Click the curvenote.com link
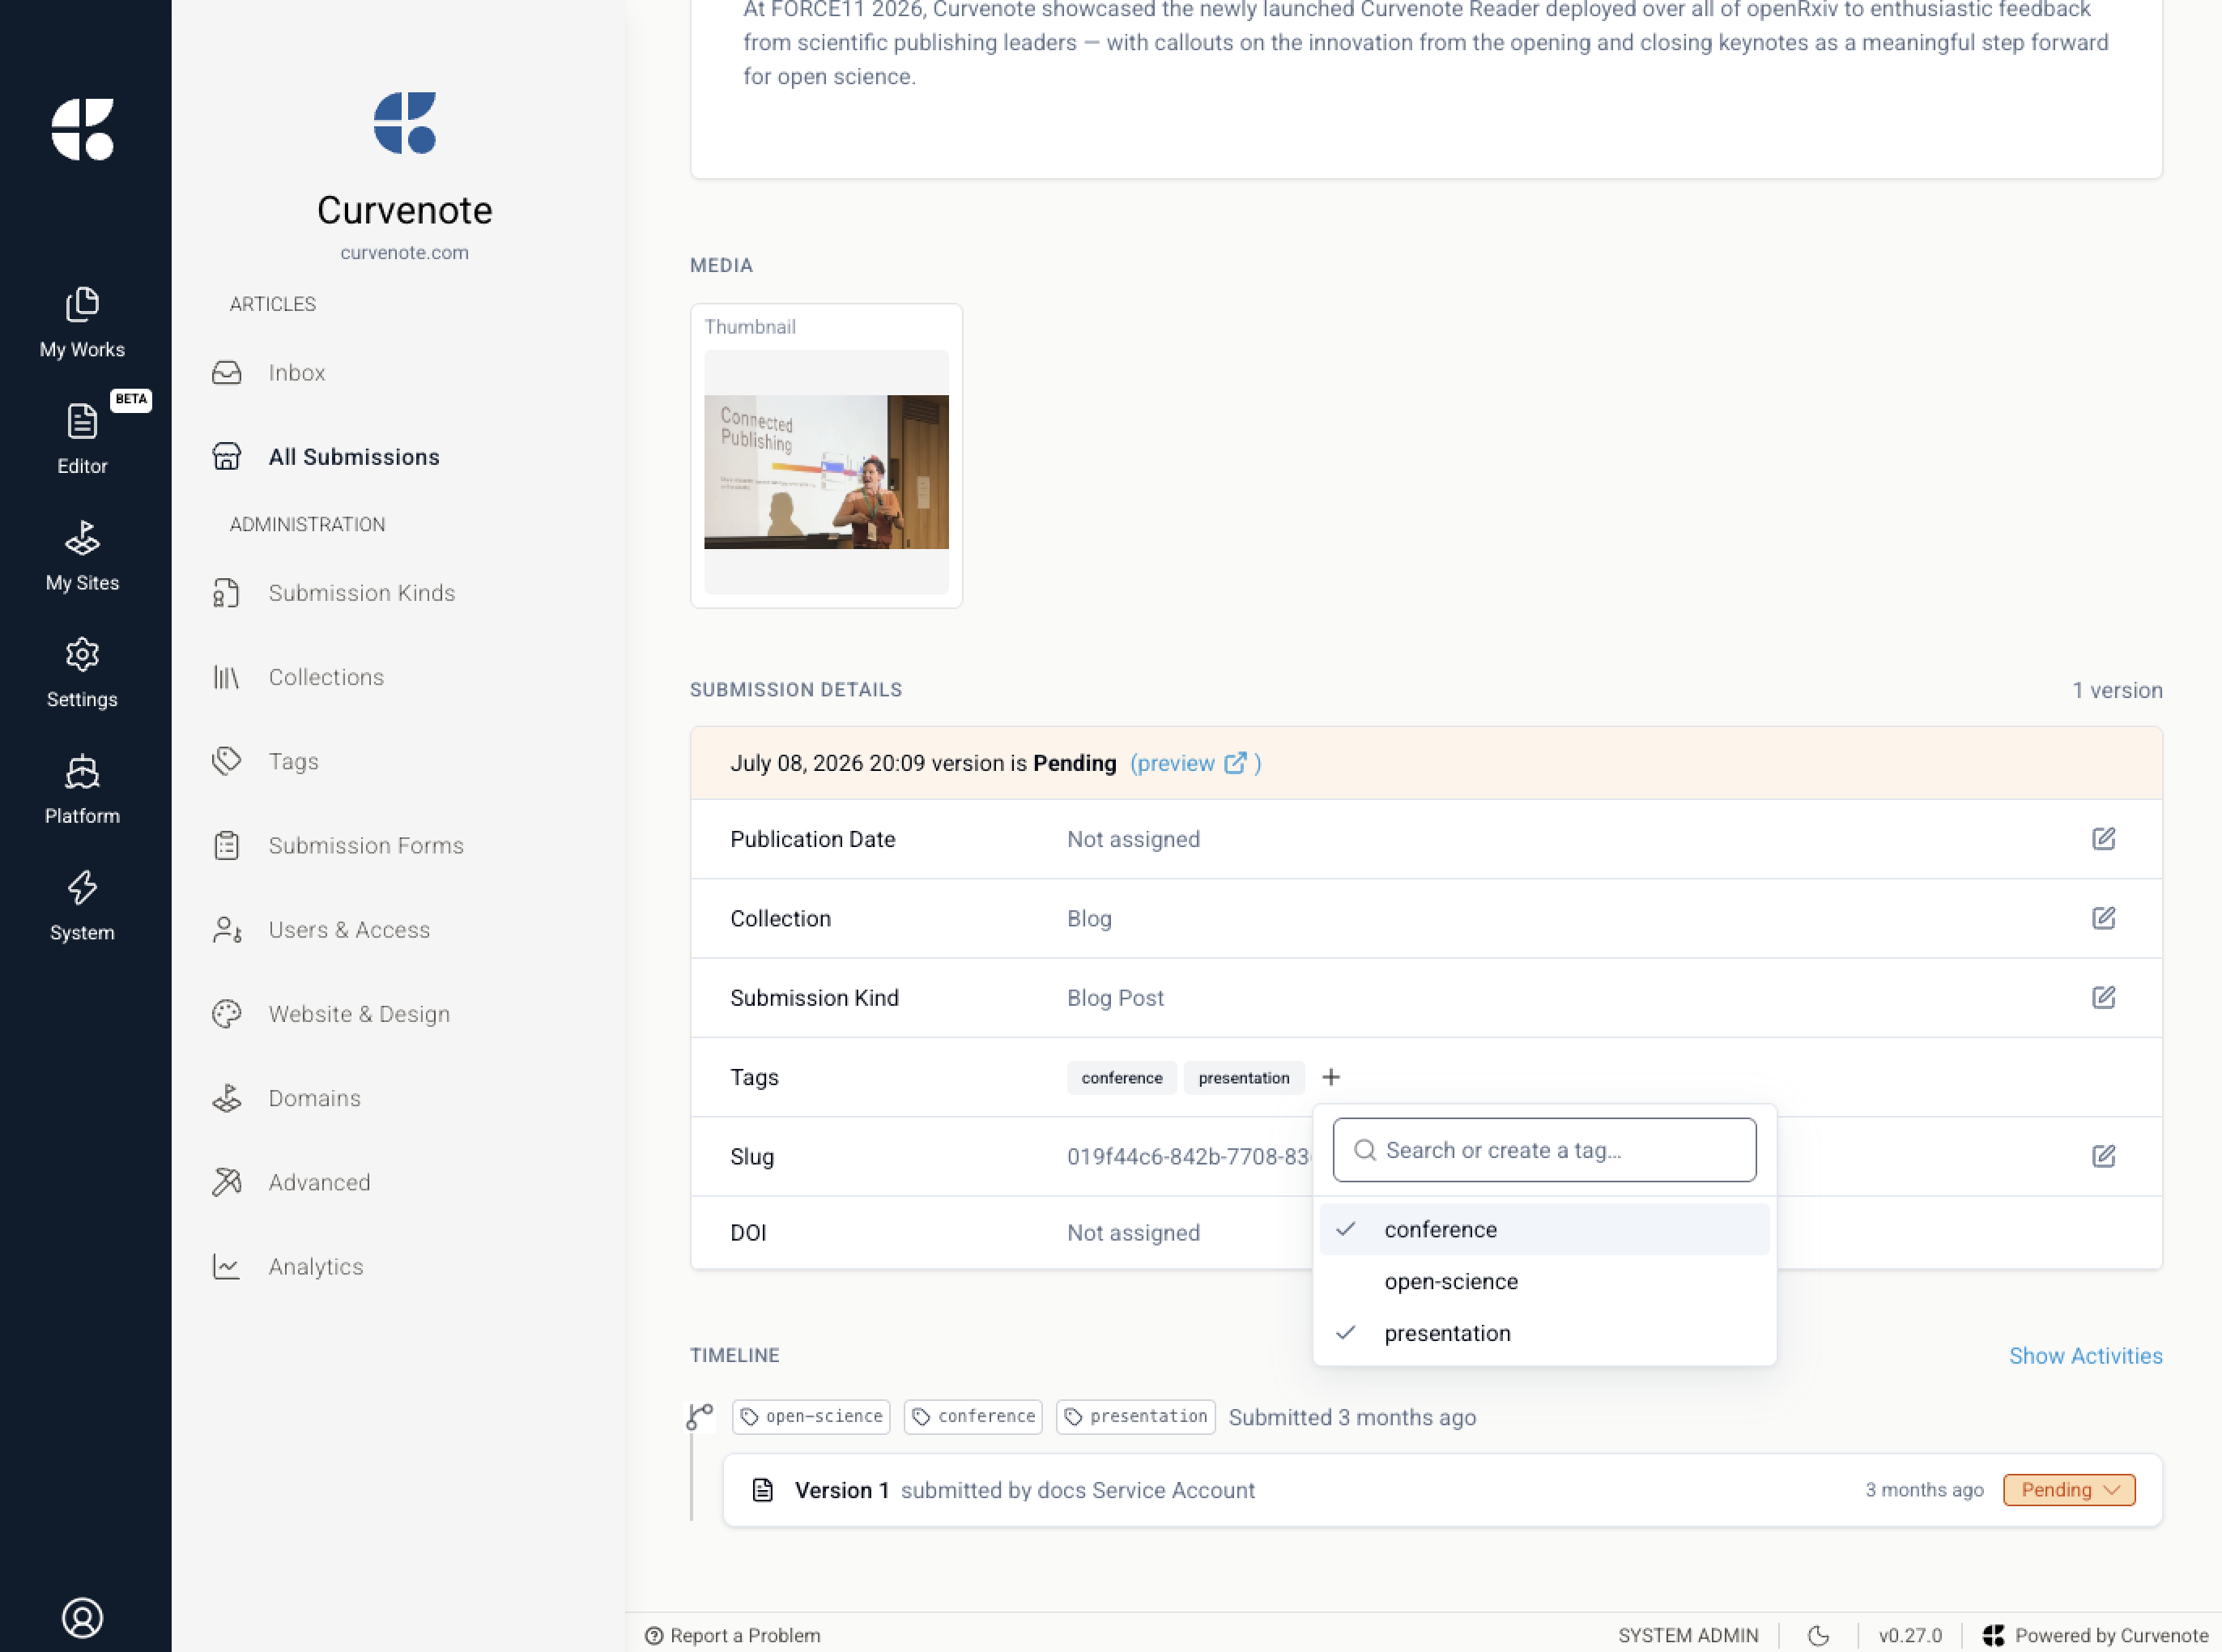 404,253
